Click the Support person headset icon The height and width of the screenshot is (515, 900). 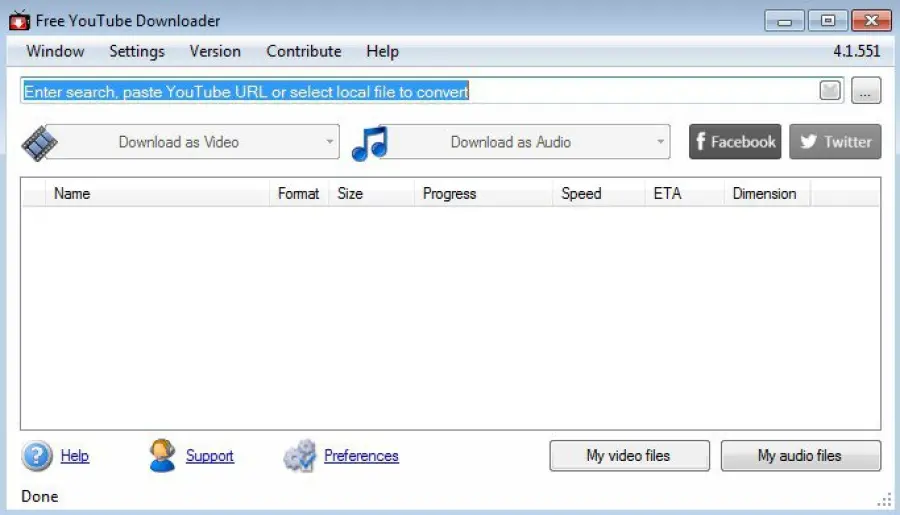(x=162, y=455)
